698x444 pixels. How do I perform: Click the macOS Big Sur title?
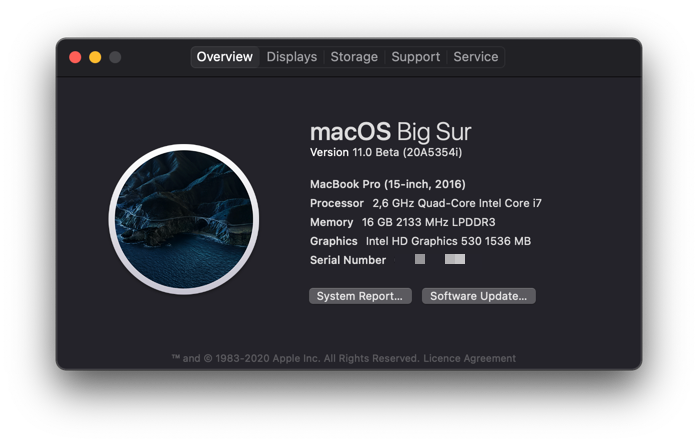390,132
